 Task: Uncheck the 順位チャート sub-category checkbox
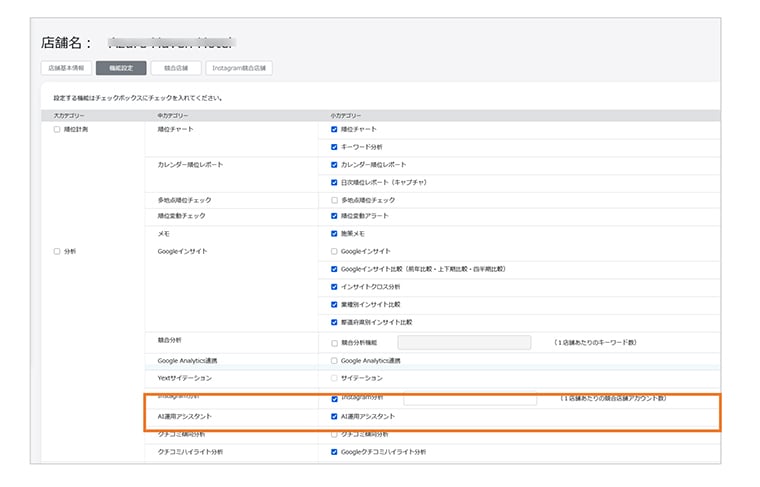point(334,130)
